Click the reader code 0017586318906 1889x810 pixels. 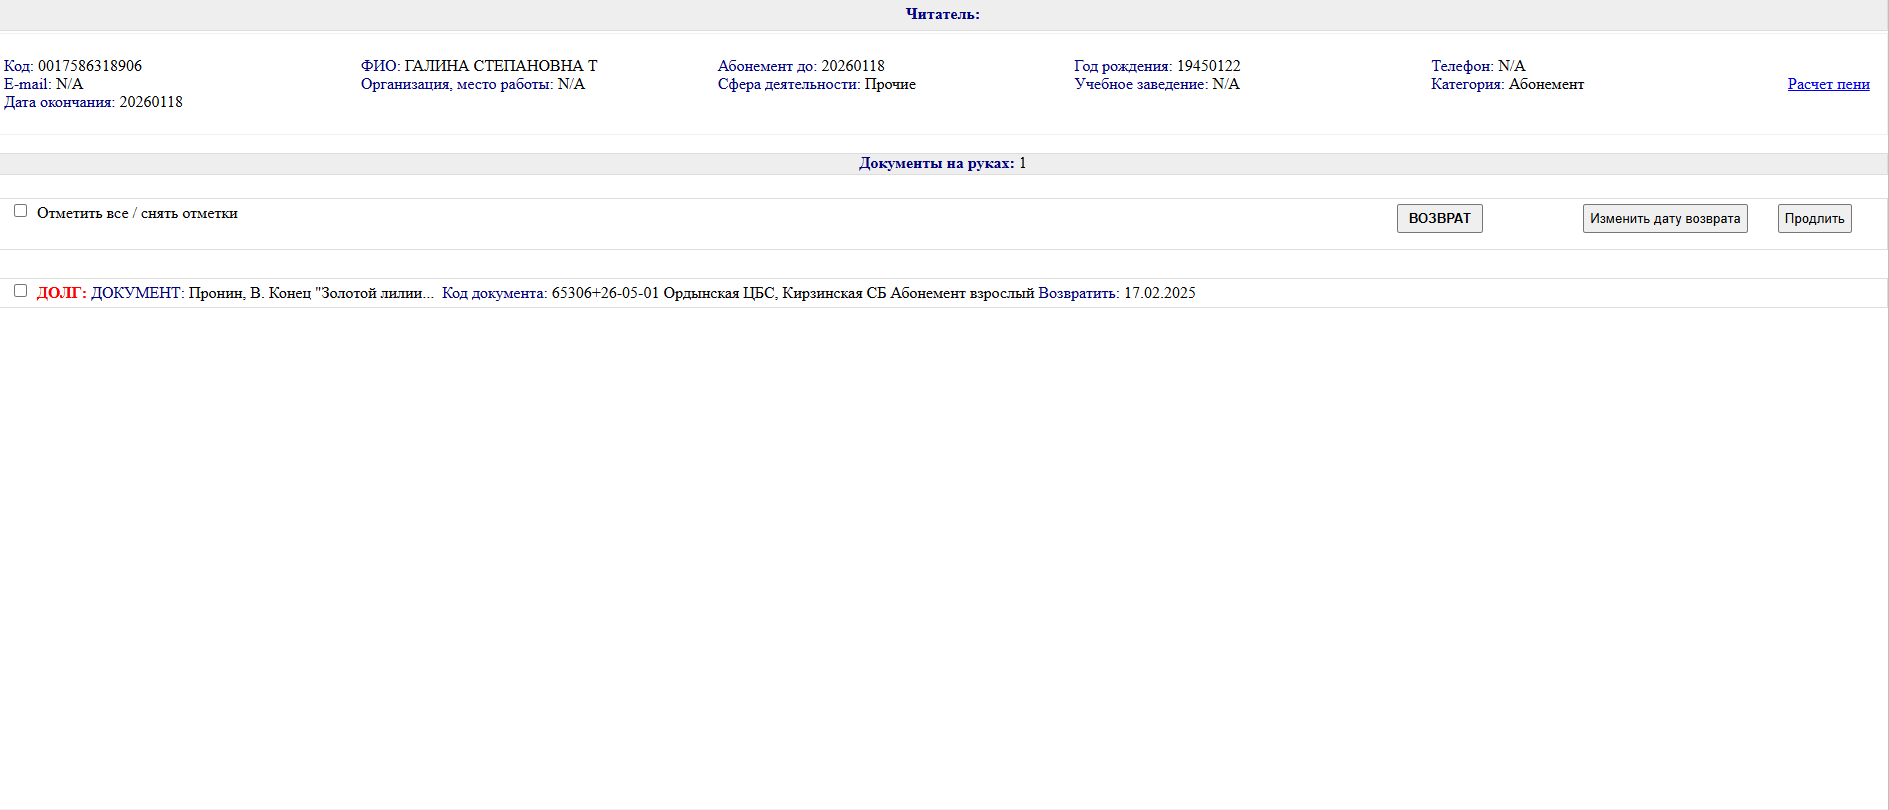pyautogui.click(x=90, y=66)
